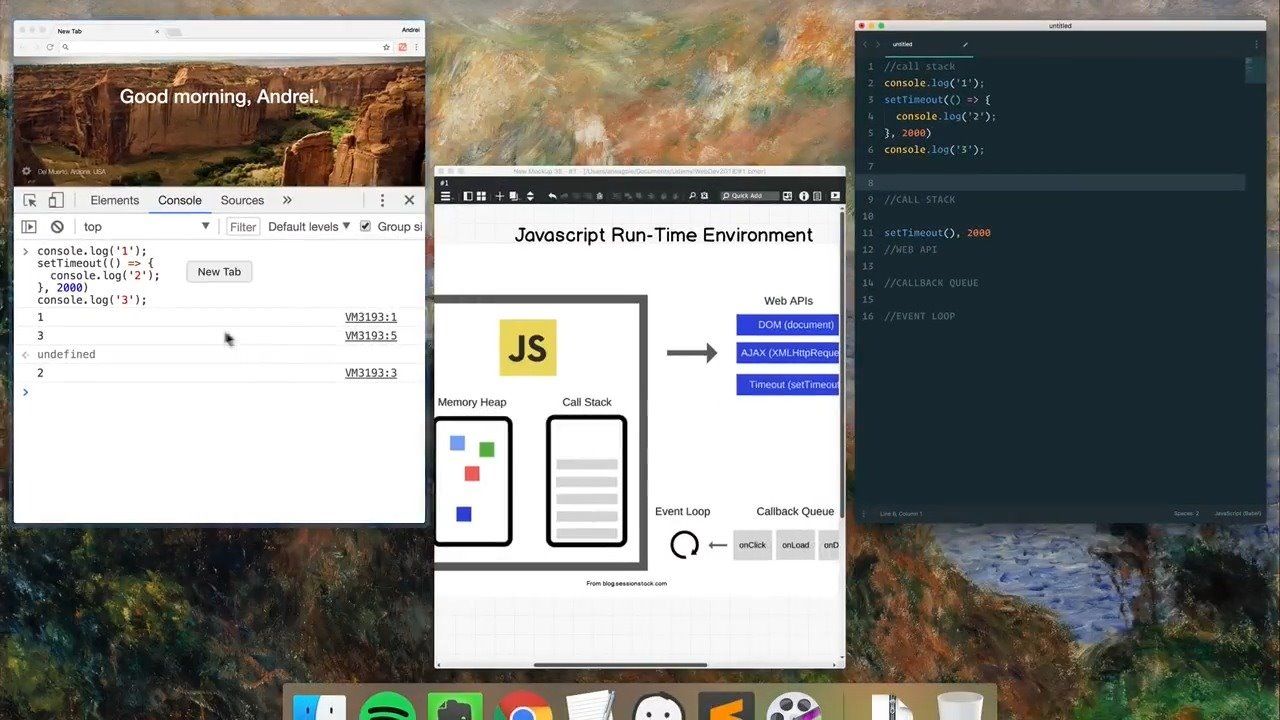The image size is (1280, 720).
Task: Expand the undefined return value arrow
Action: tap(26, 355)
